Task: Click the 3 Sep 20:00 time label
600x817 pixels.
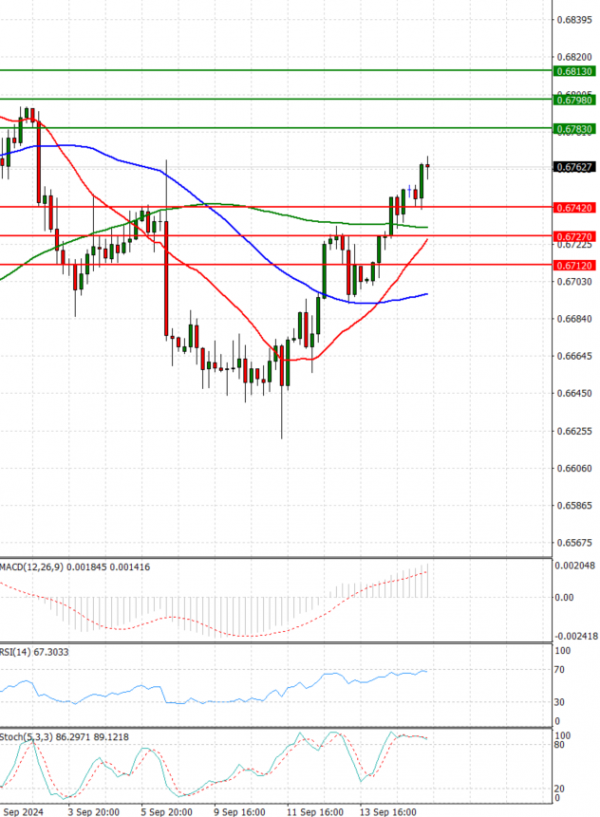Action: pos(94,812)
